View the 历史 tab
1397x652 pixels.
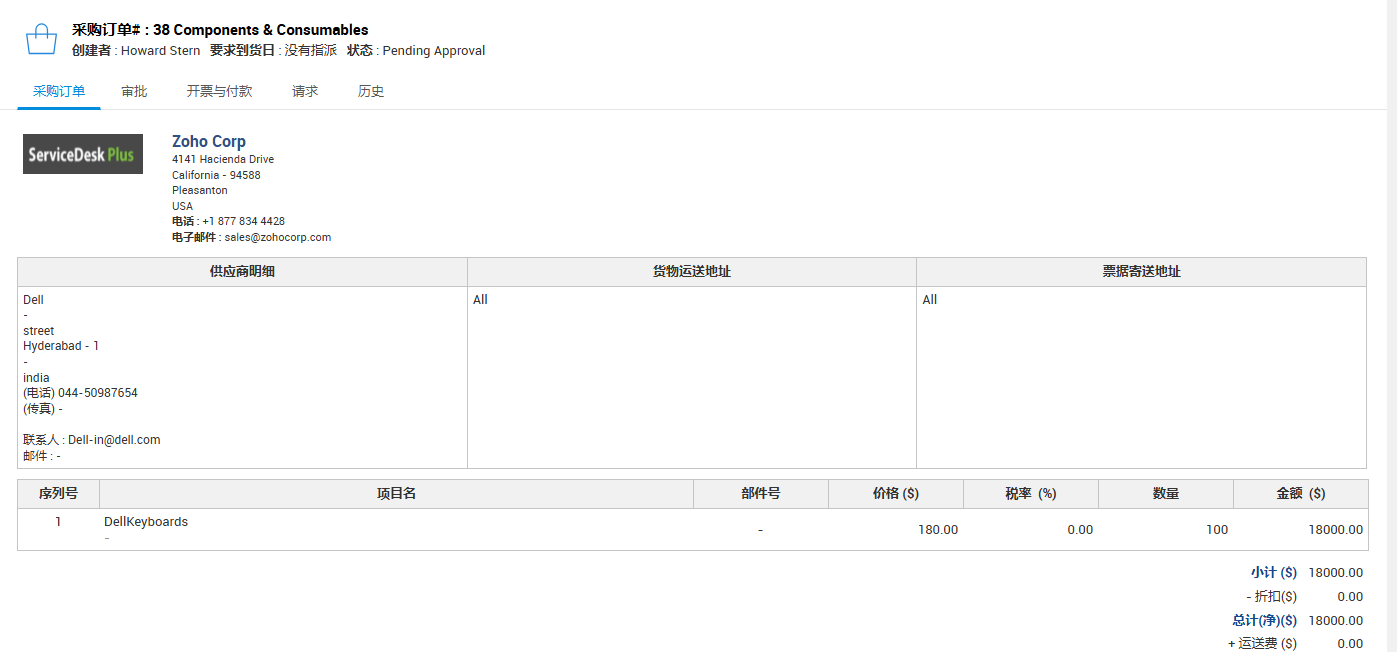point(371,91)
